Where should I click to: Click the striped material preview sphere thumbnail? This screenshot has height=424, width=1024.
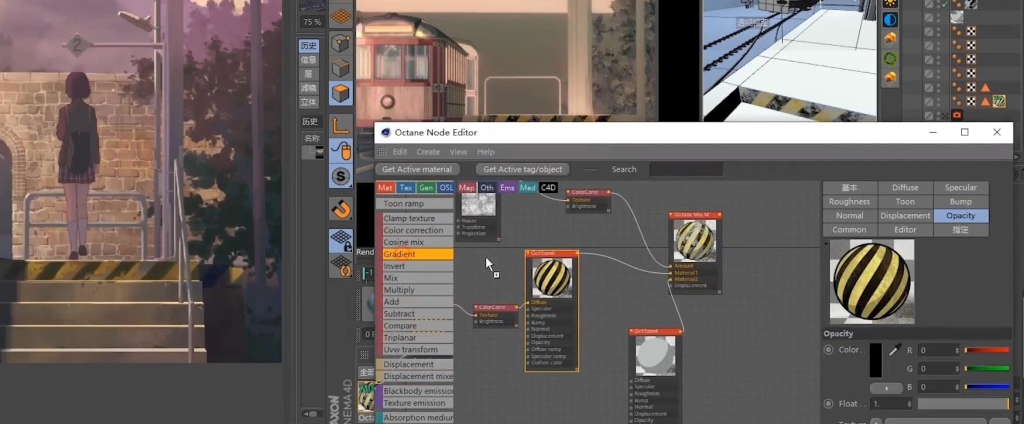click(872, 282)
